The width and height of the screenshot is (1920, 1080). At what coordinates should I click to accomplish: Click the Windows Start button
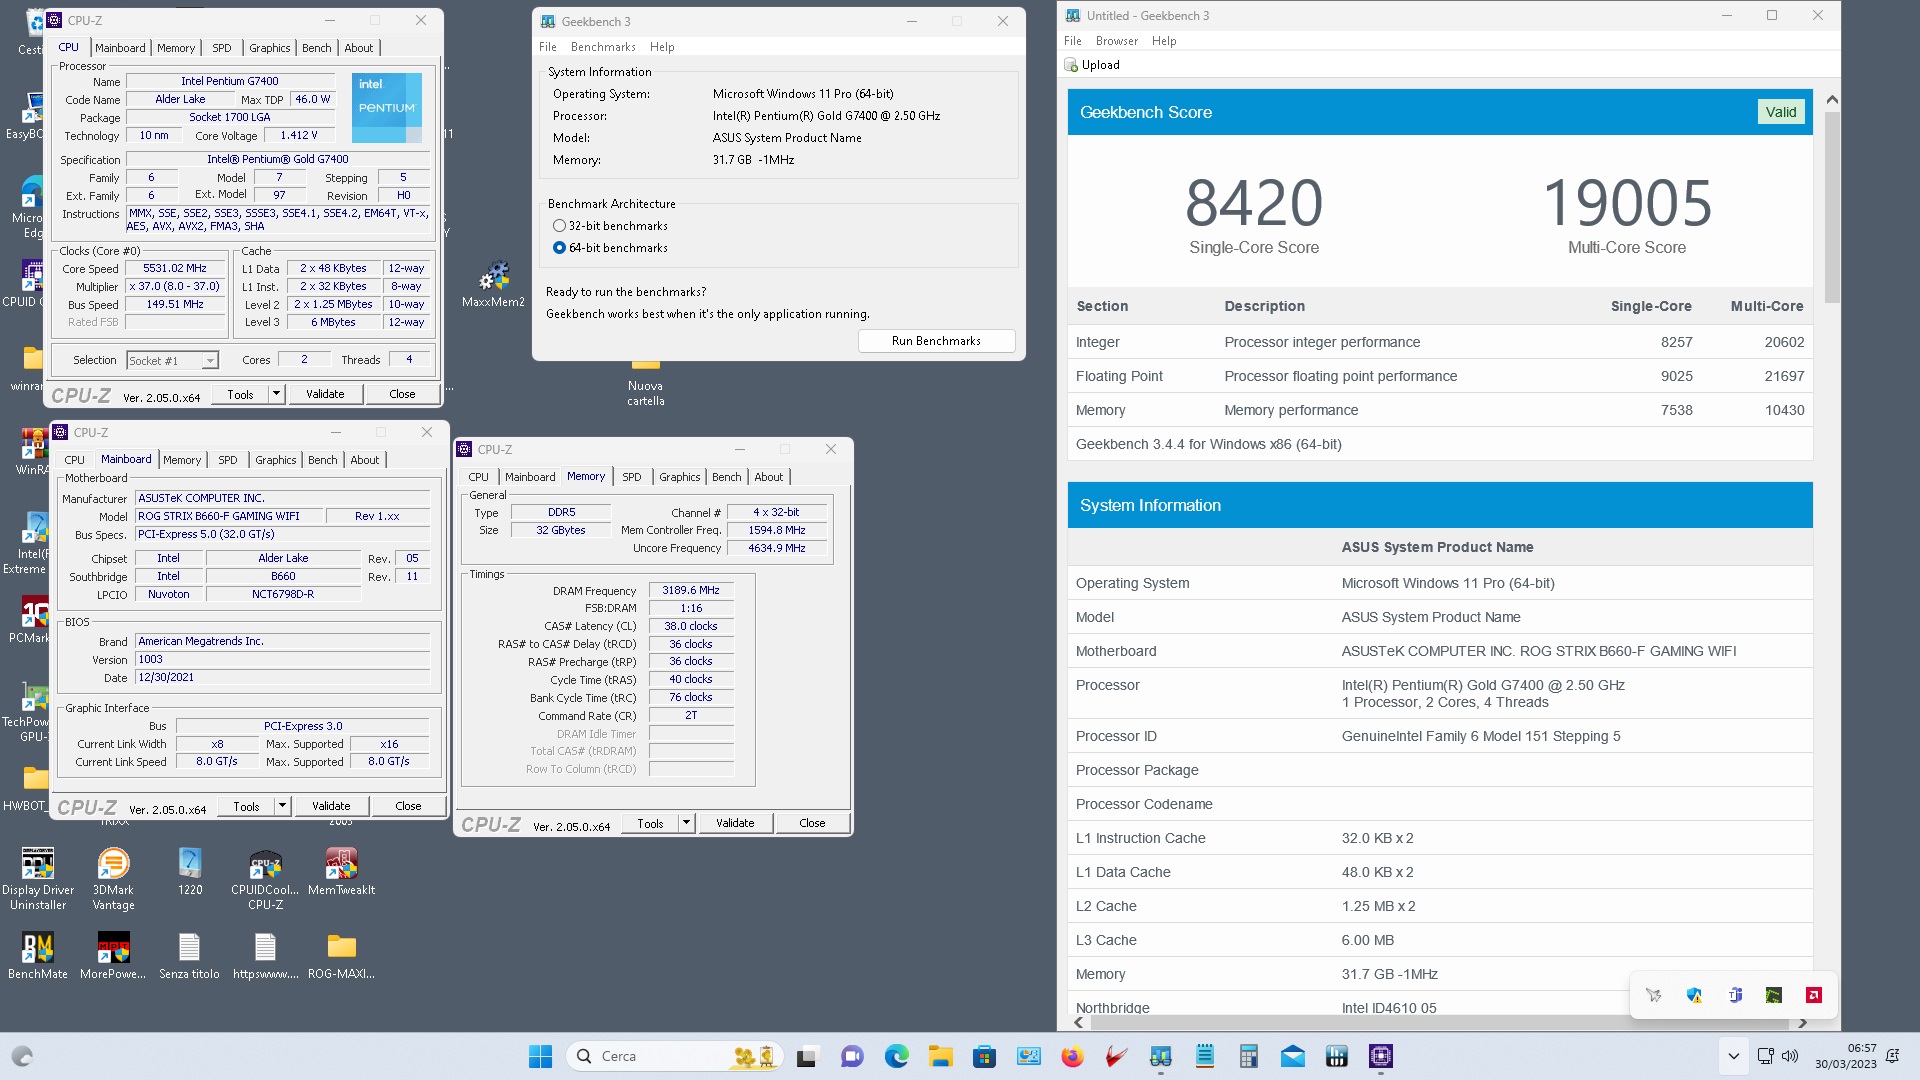540,1056
